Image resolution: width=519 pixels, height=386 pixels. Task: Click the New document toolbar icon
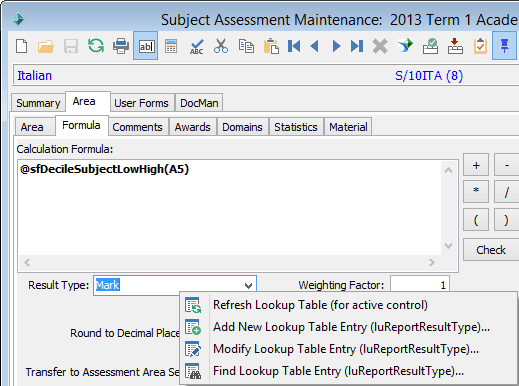(22, 46)
